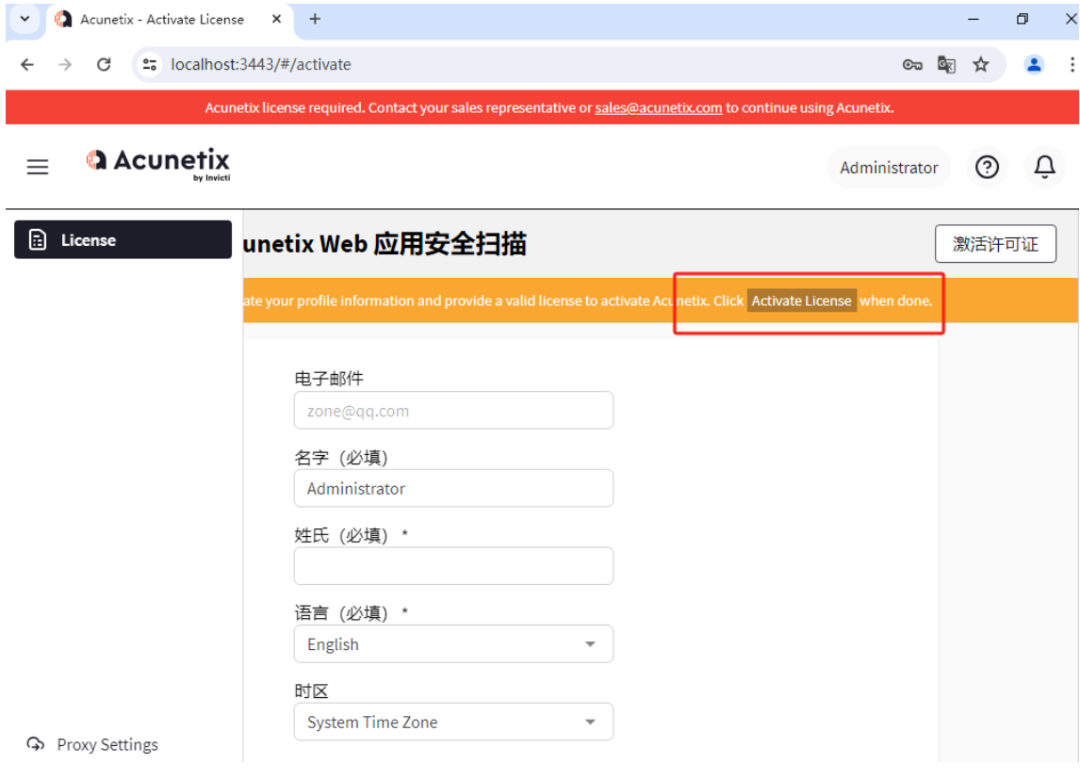Select the License sidebar item
The height and width of the screenshot is (780, 1080).
coord(123,240)
